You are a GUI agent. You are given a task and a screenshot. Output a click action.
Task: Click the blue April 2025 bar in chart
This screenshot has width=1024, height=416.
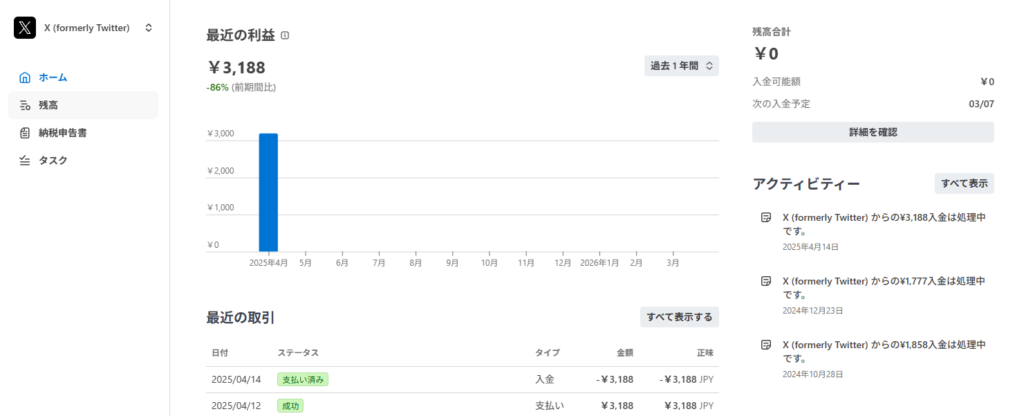click(268, 192)
